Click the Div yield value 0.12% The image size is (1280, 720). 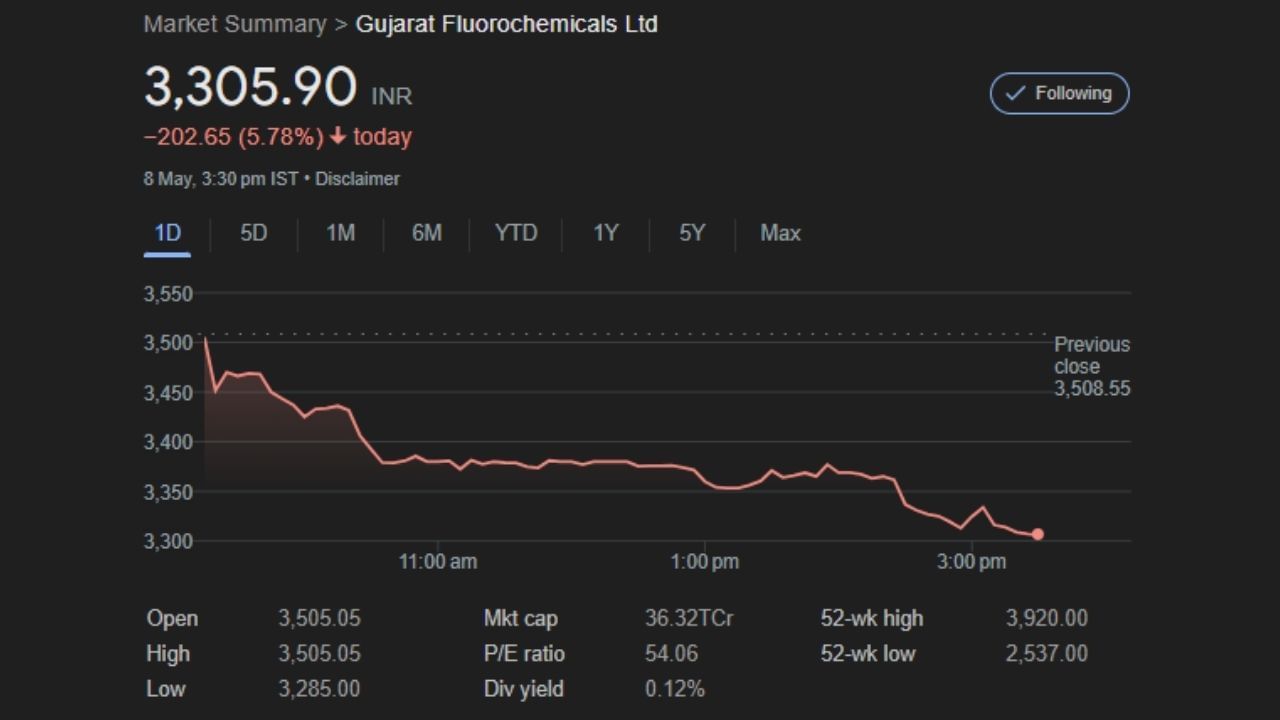pos(675,688)
